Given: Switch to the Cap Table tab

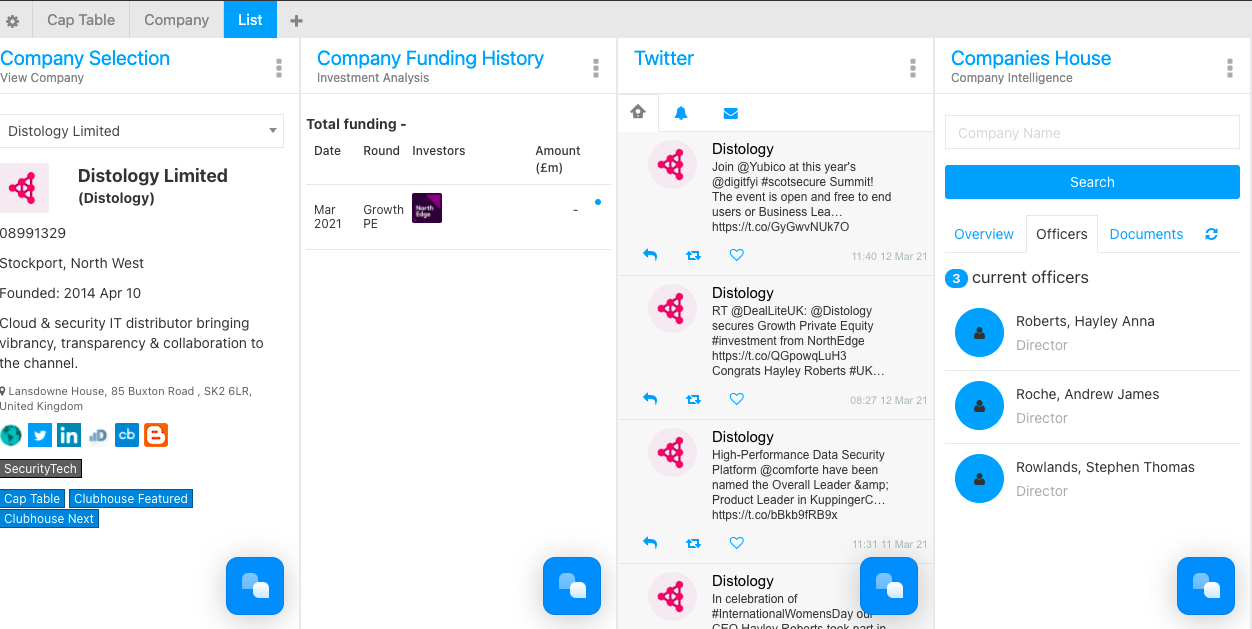Looking at the screenshot, I should pos(81,19).
